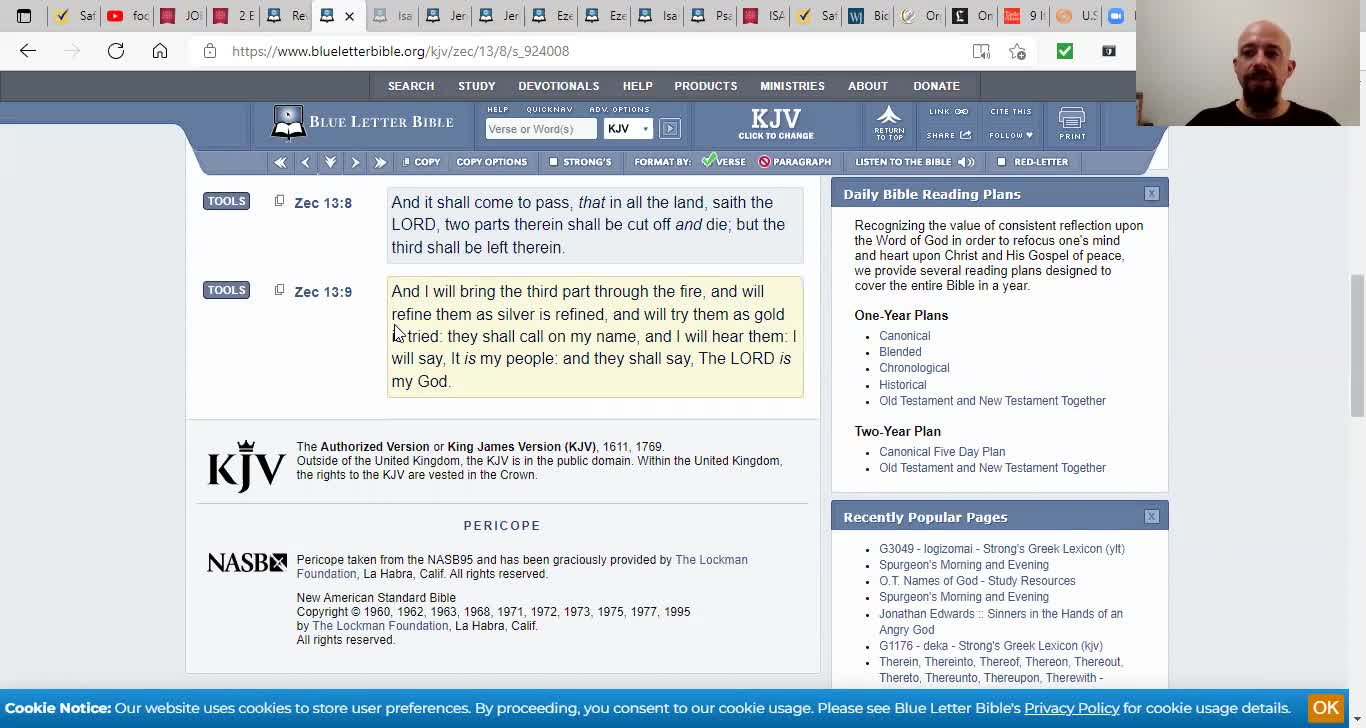Click the page vertical scrollbar thumb
This screenshot has width=1366, height=728.
pyautogui.click(x=1357, y=345)
